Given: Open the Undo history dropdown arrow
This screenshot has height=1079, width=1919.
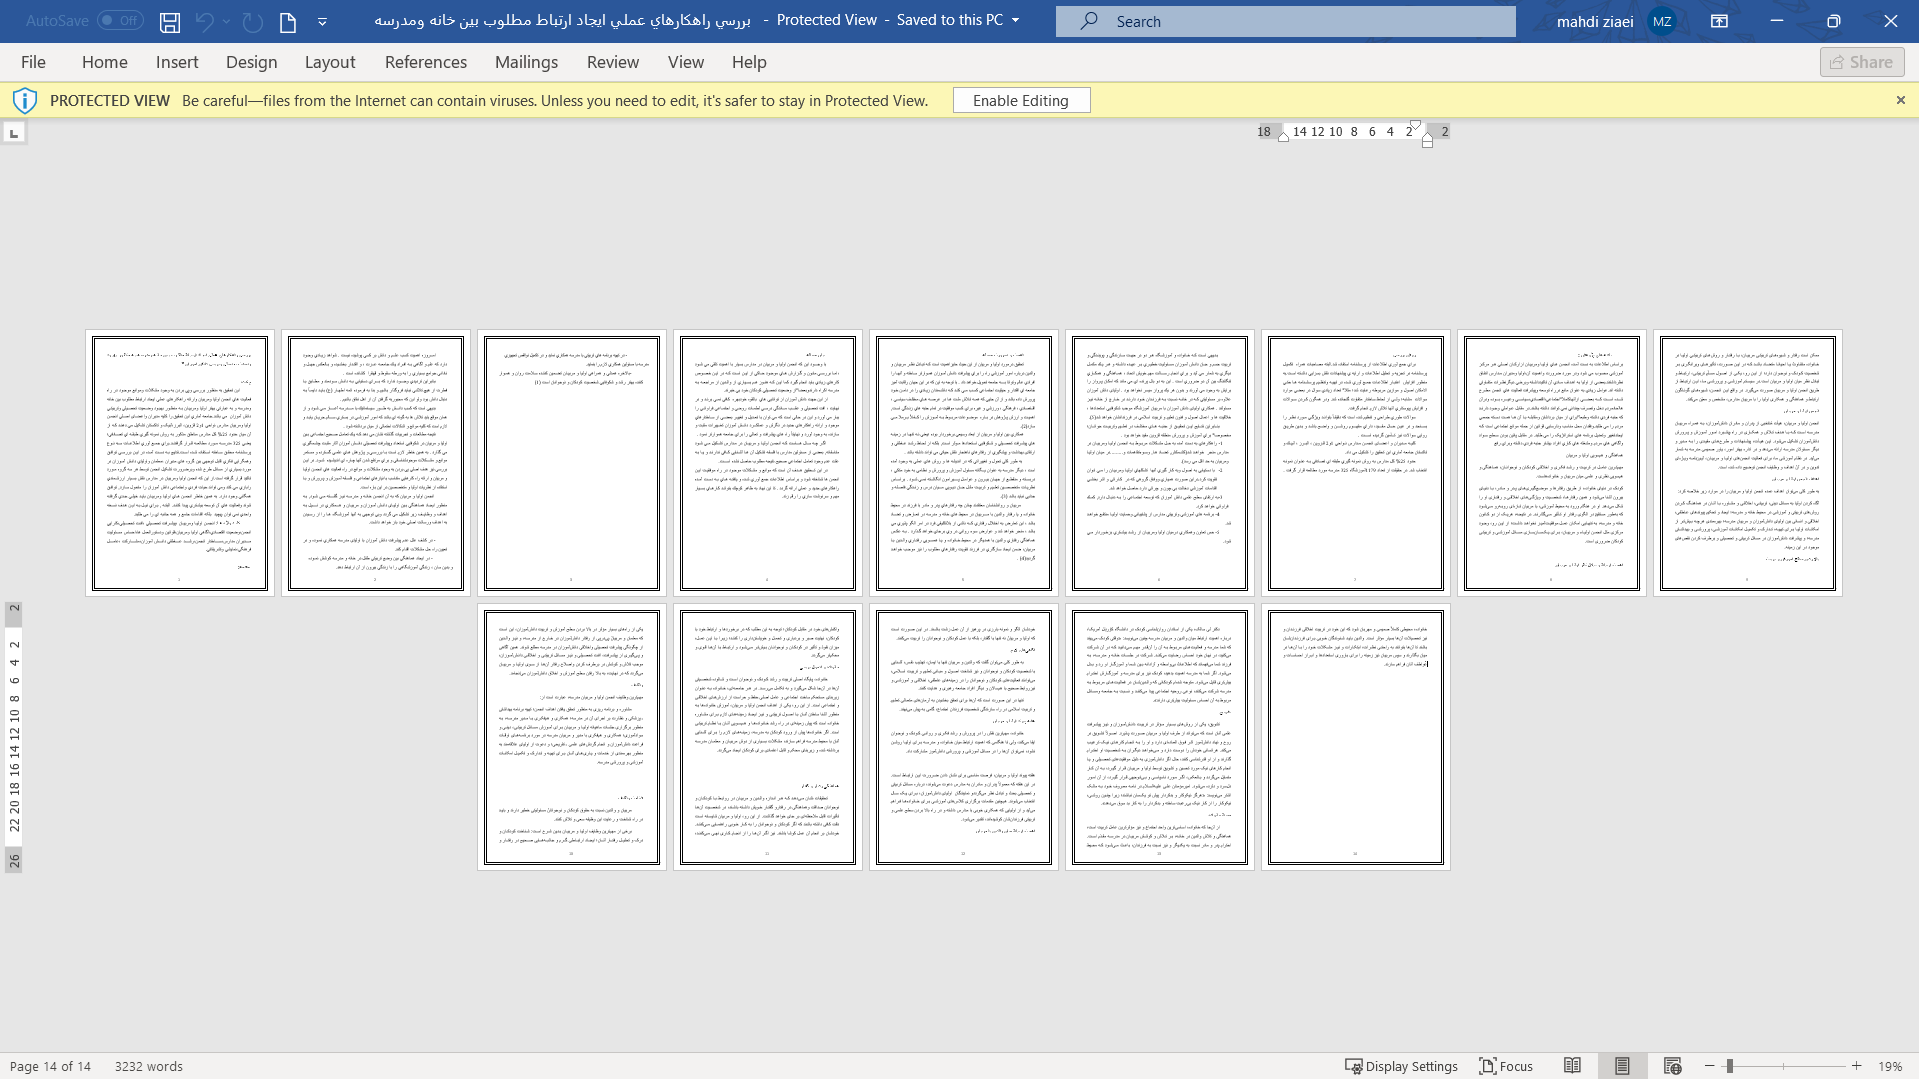Looking at the screenshot, I should coord(227,21).
